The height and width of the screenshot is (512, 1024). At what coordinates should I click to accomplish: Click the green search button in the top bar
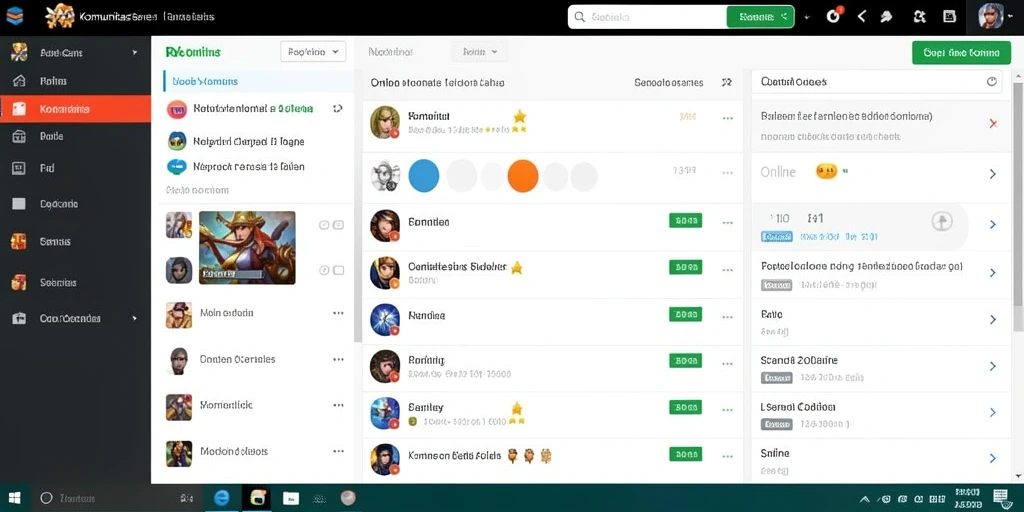[761, 17]
